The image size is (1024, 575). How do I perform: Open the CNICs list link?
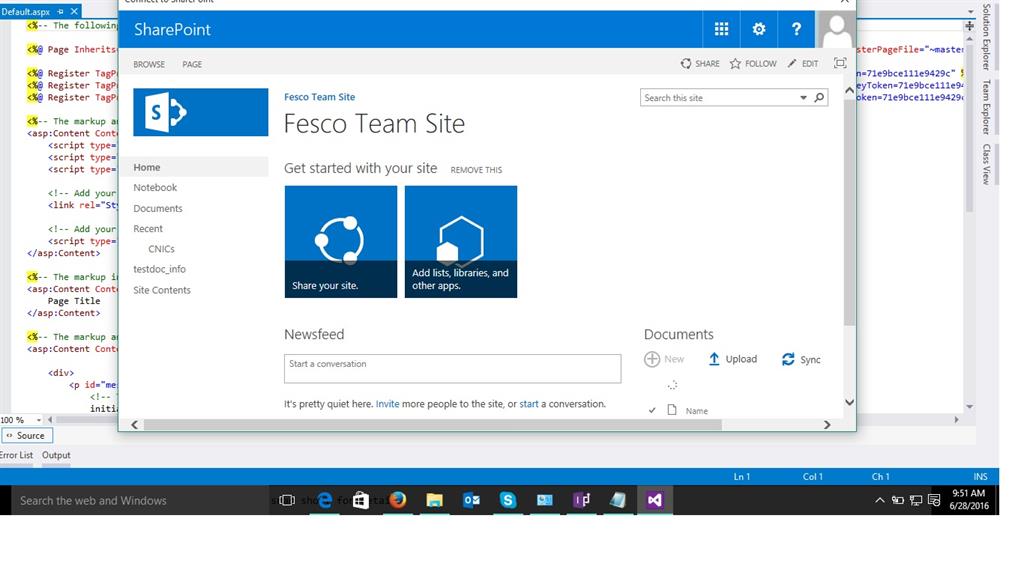tap(161, 249)
